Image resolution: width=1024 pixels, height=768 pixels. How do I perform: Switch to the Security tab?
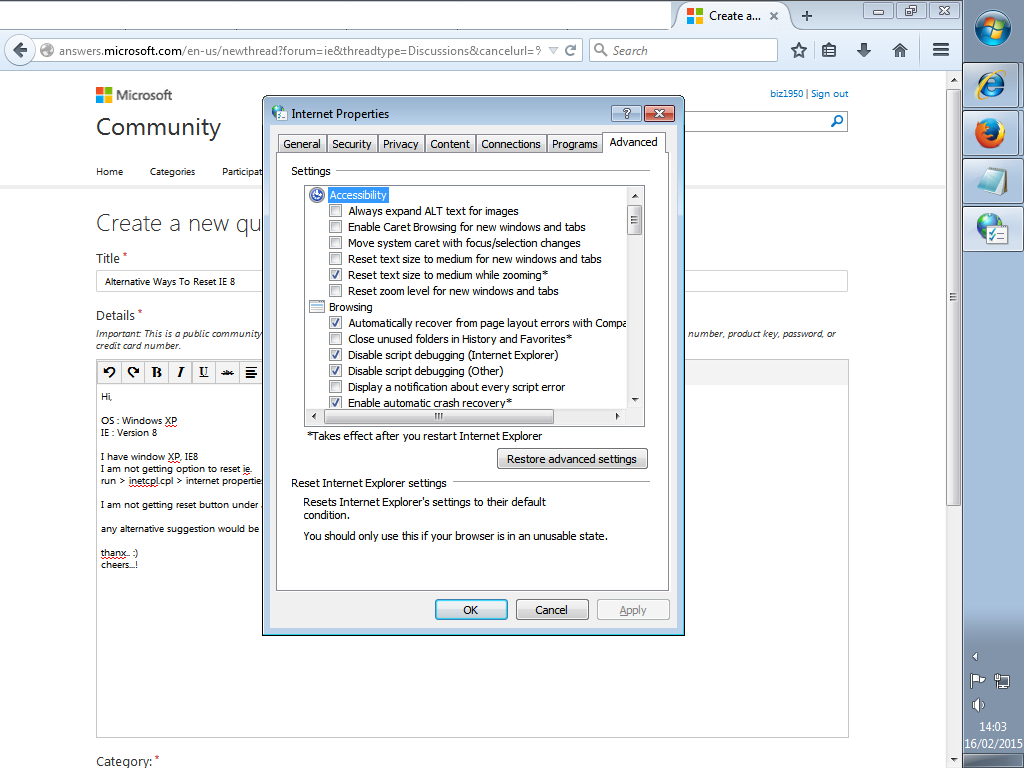tap(351, 144)
